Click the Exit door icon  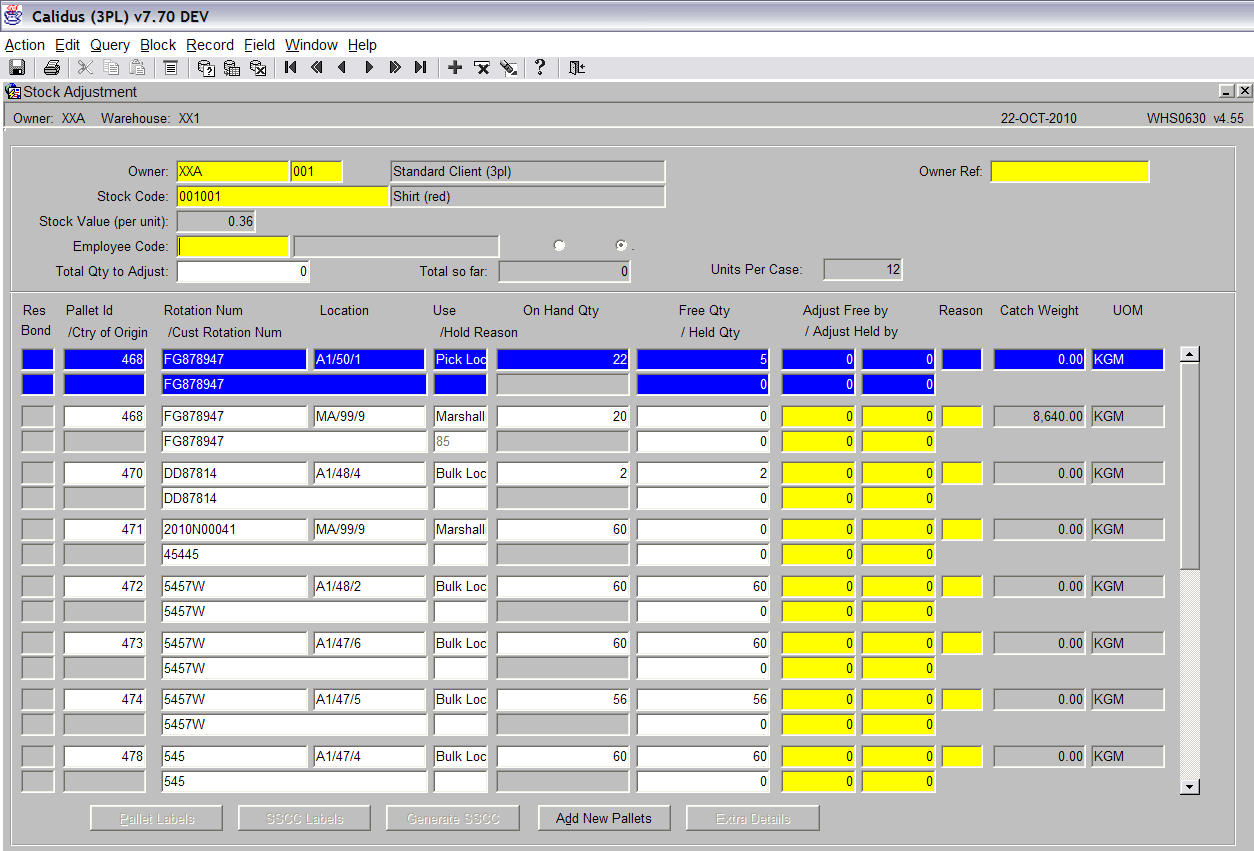click(576, 67)
